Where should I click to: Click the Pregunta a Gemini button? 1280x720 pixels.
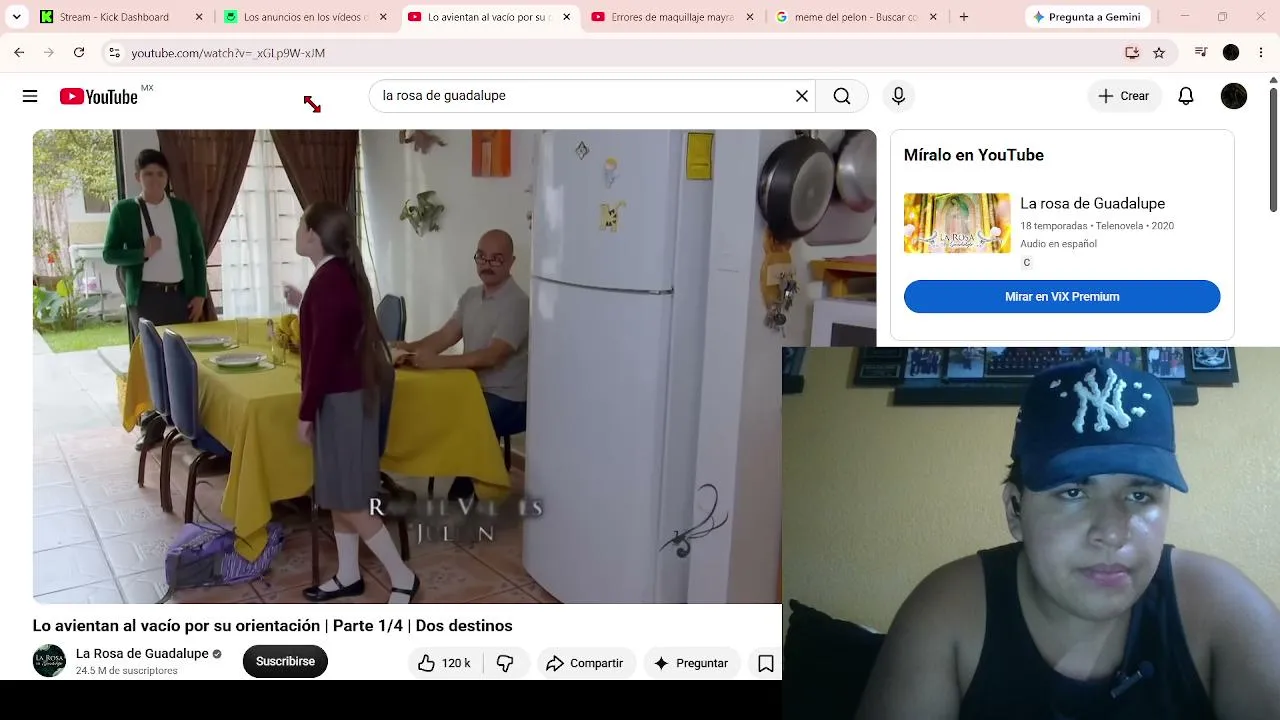(1087, 17)
